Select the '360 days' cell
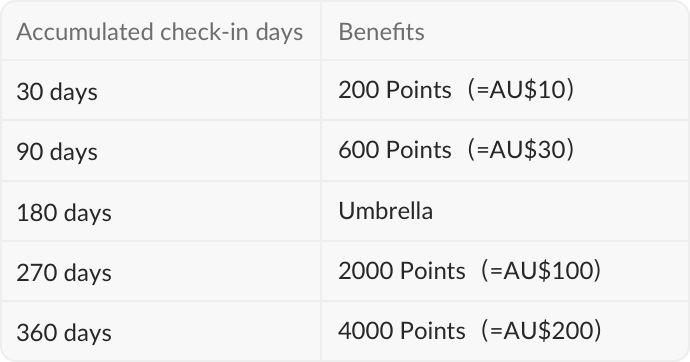690x362 pixels. [x=161, y=331]
